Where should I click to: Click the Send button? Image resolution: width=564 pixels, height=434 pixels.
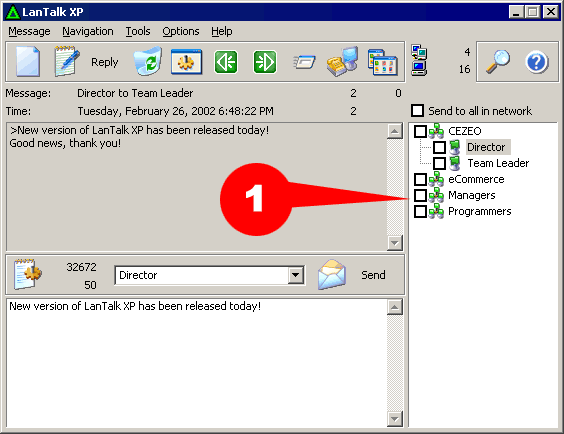(373, 275)
